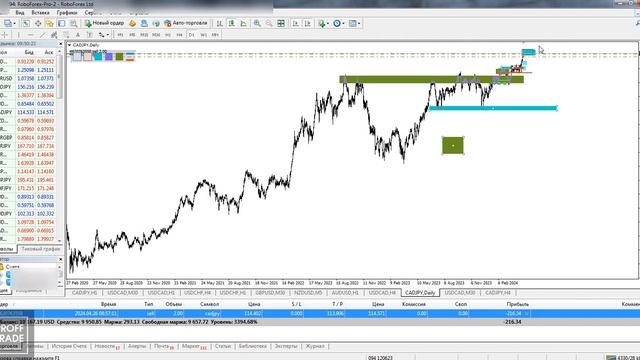
Task: Expand the Arrows tool dropdown
Action: [x=107, y=35]
